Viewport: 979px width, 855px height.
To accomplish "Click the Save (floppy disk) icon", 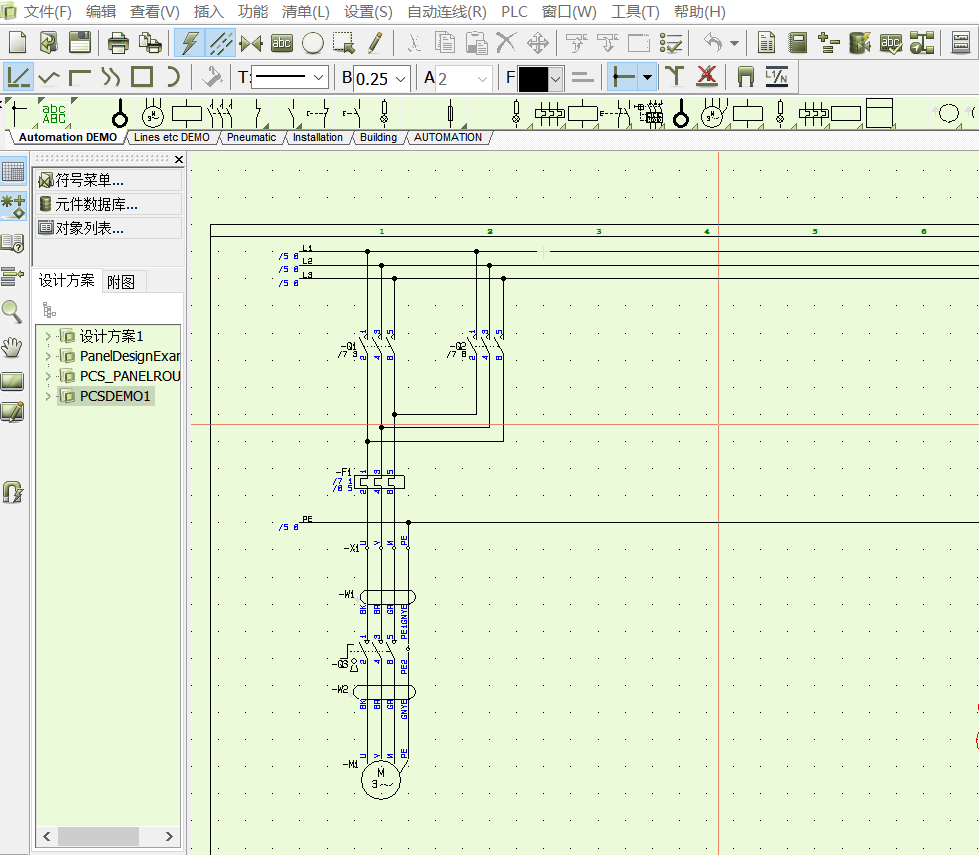I will coord(79,42).
